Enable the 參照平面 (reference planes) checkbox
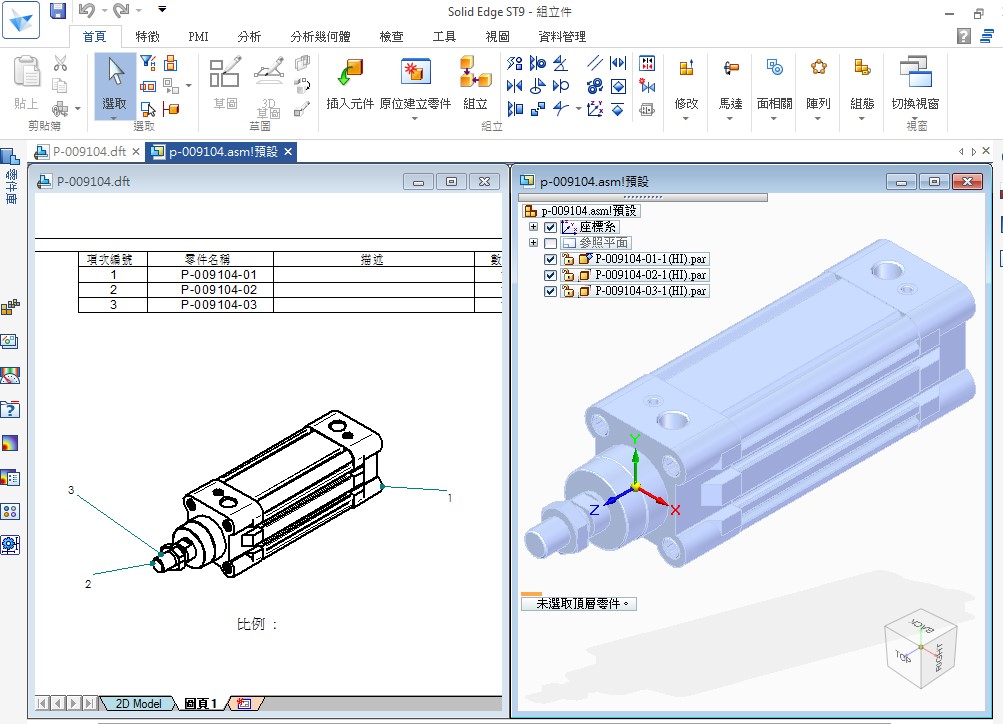 pyautogui.click(x=550, y=243)
